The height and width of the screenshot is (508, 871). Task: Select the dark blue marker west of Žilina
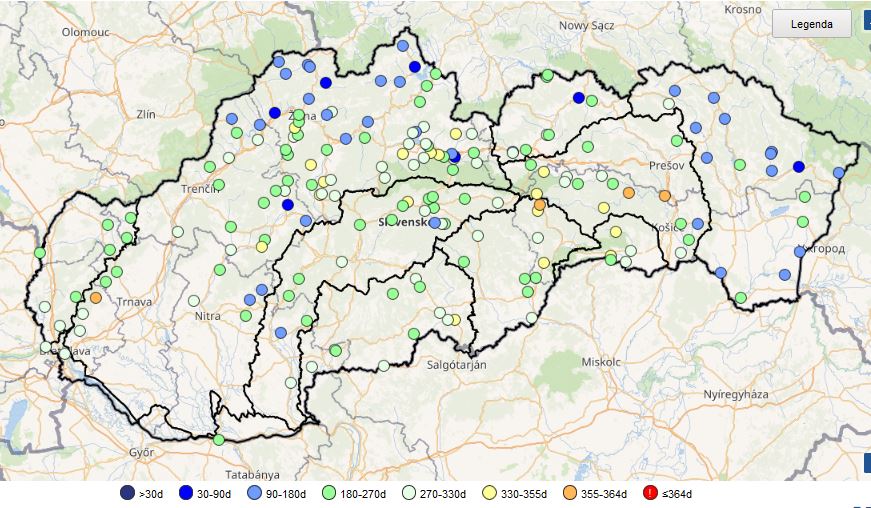[x=274, y=113]
